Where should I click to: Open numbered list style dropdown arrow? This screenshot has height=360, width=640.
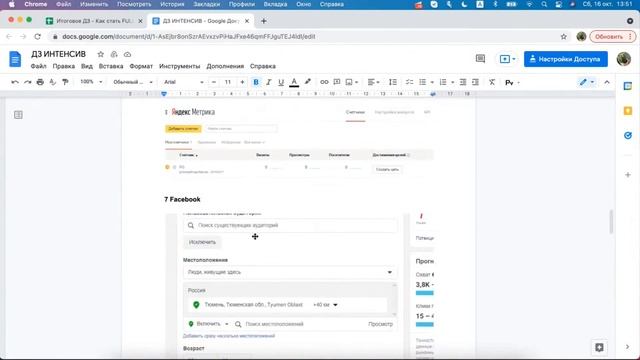452,82
